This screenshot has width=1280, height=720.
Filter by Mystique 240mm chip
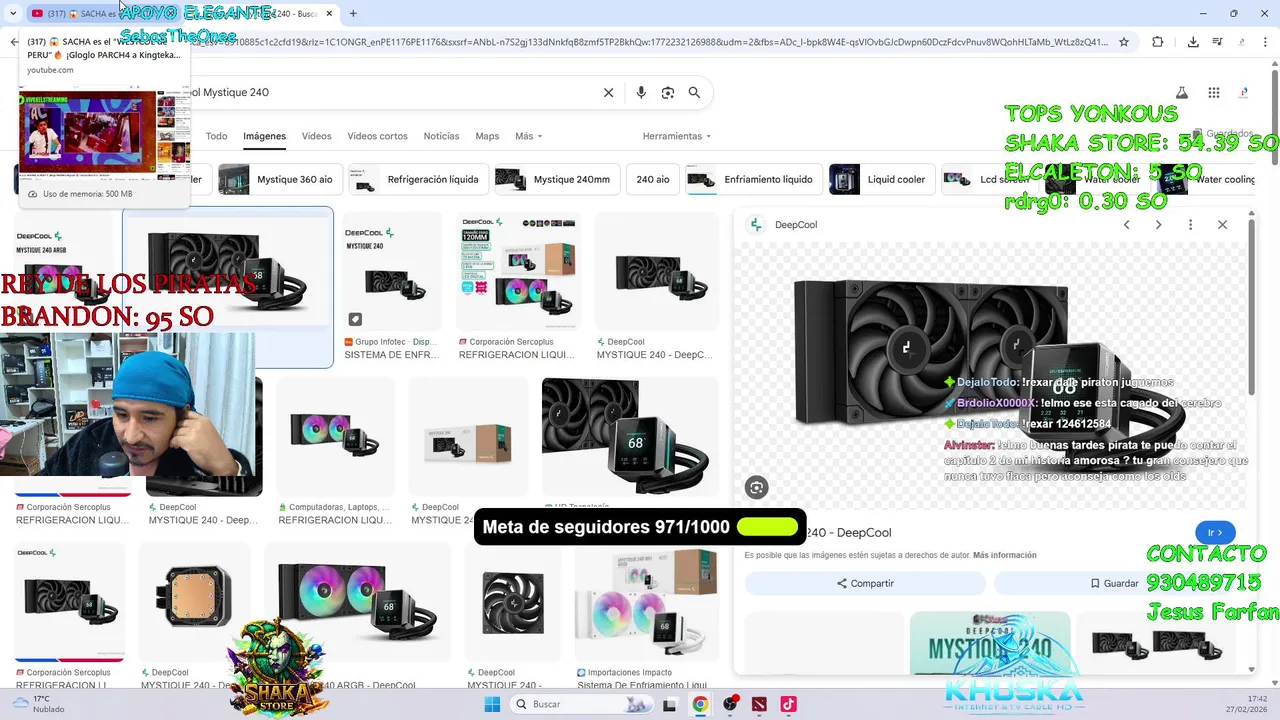point(557,179)
